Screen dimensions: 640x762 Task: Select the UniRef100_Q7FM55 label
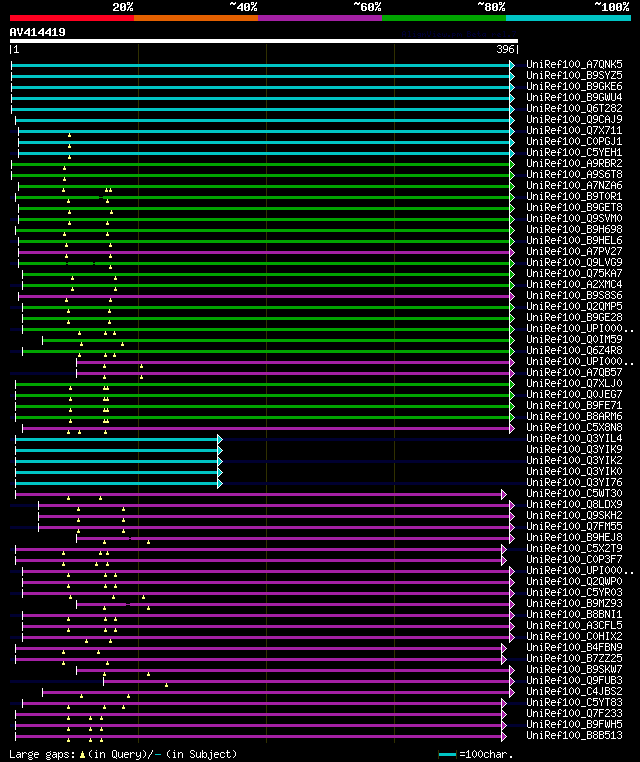pyautogui.click(x=574, y=526)
